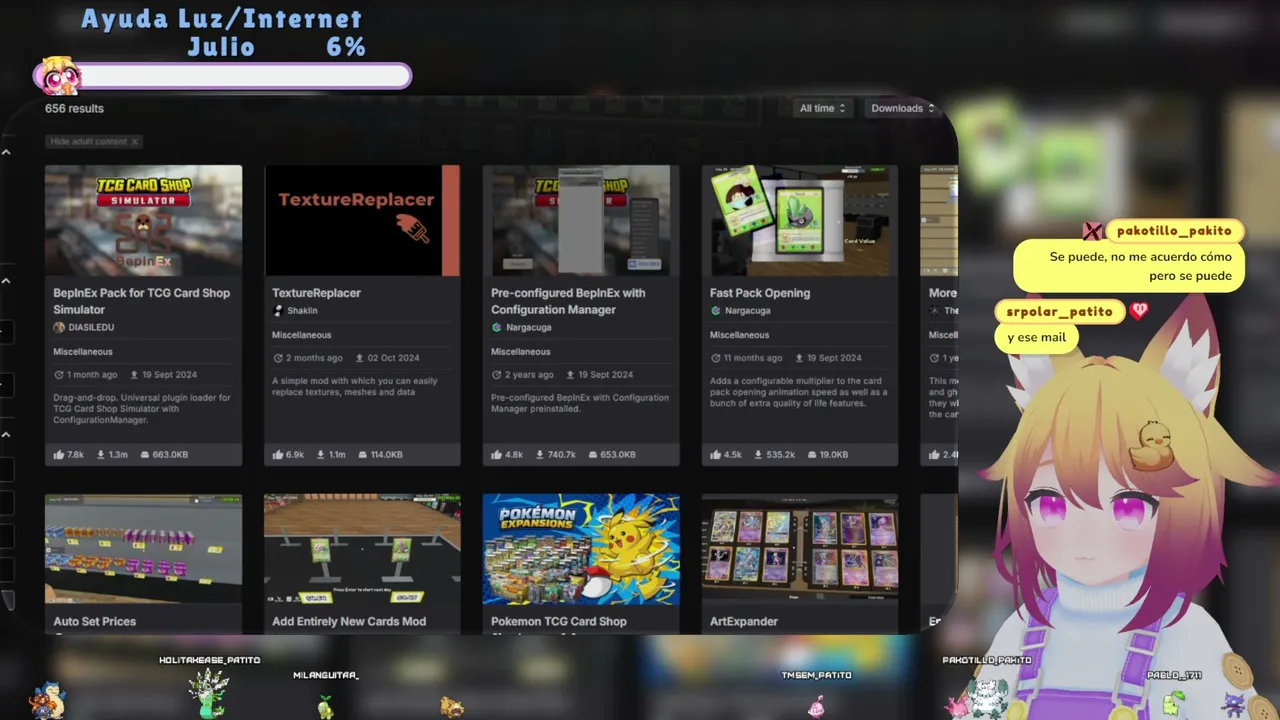This screenshot has height=720, width=1280.
Task: Click the endorsements thumbs-up icon on BepInEx Pack card
Action: tap(59, 455)
